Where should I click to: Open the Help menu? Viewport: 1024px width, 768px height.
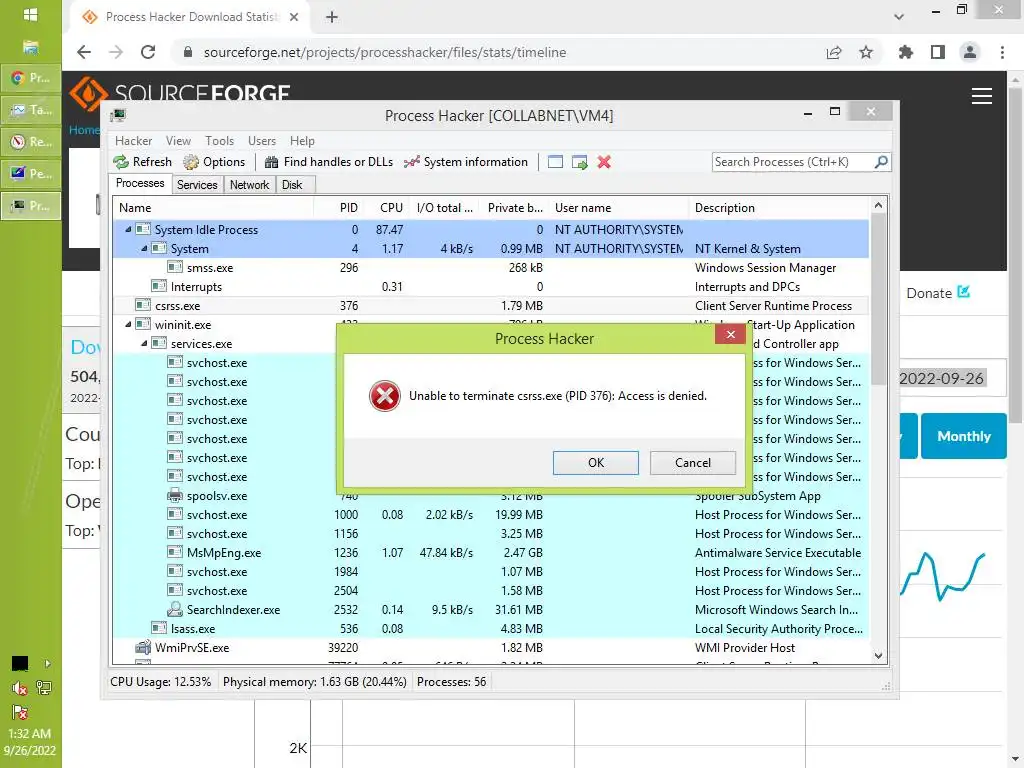pyautogui.click(x=302, y=140)
